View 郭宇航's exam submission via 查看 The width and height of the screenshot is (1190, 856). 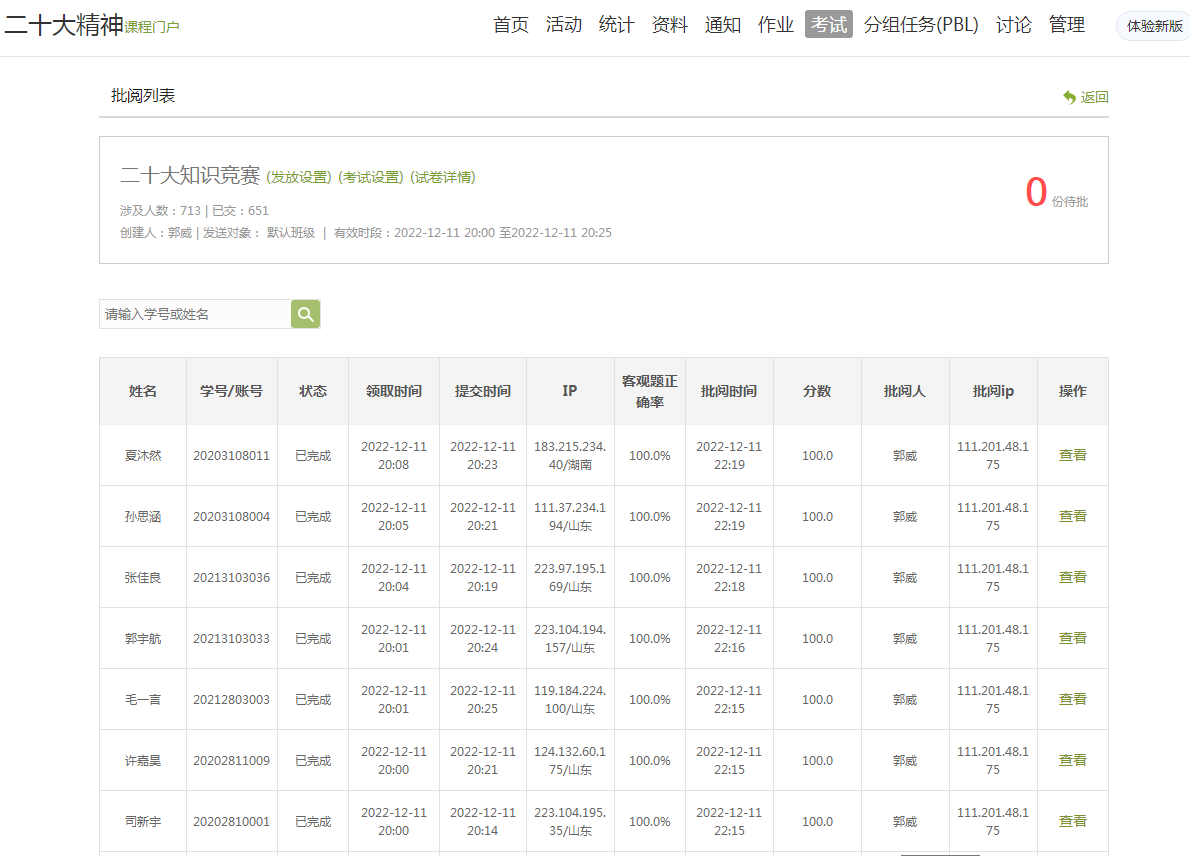(x=1072, y=637)
